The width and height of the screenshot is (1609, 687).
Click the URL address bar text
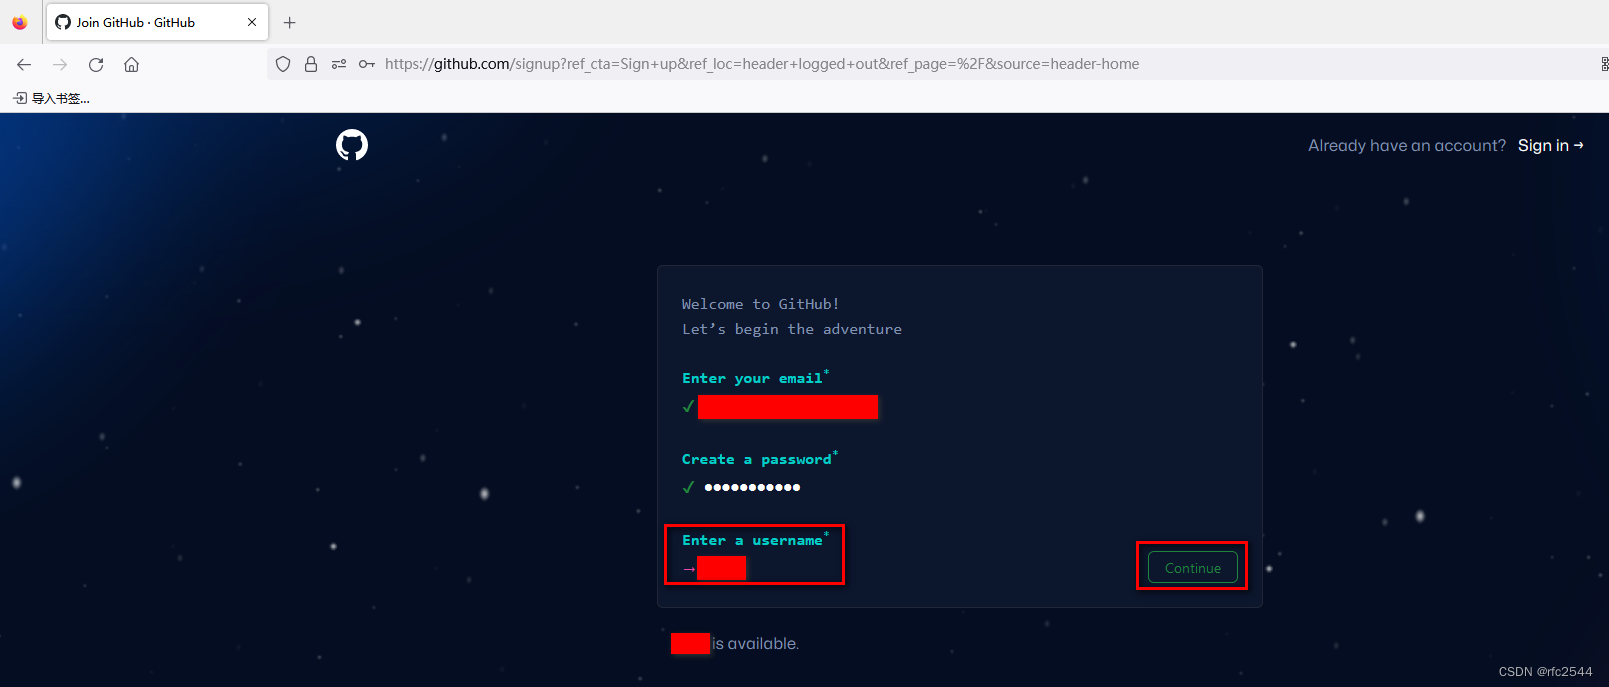pos(762,64)
